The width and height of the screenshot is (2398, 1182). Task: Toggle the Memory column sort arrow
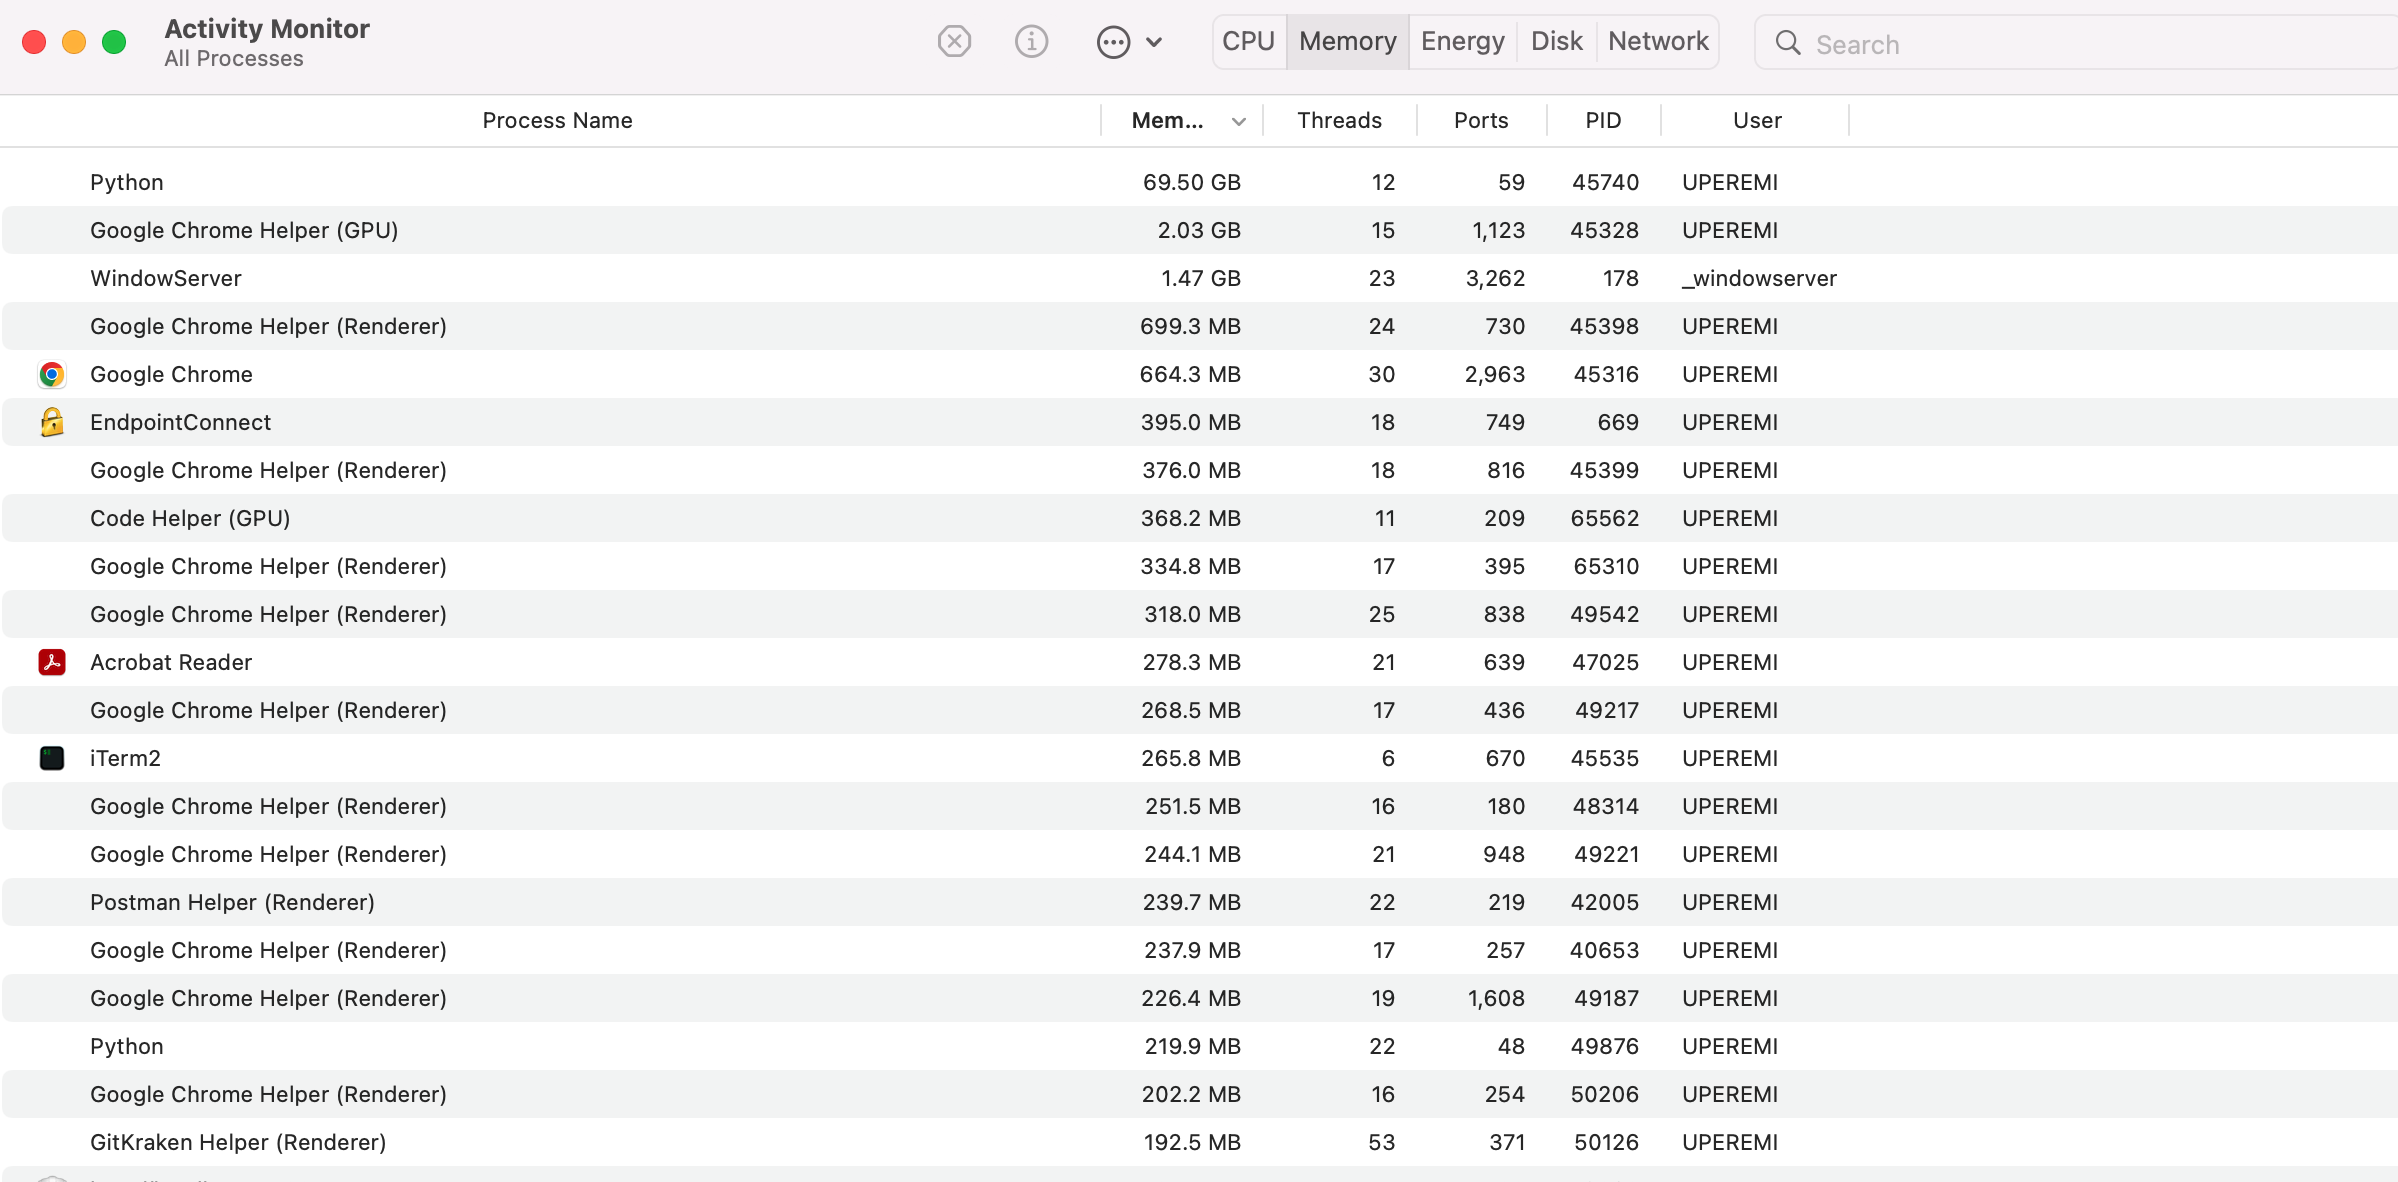(x=1239, y=122)
